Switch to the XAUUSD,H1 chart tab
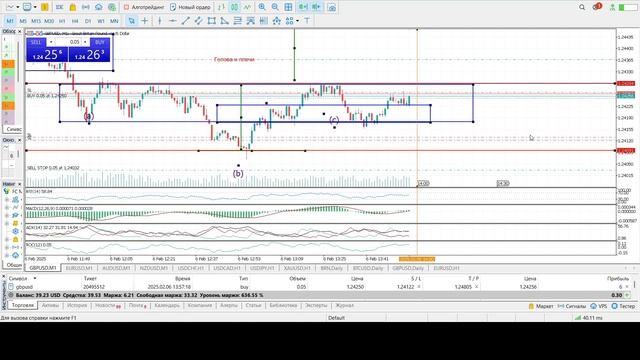640x360 pixels. point(297,268)
